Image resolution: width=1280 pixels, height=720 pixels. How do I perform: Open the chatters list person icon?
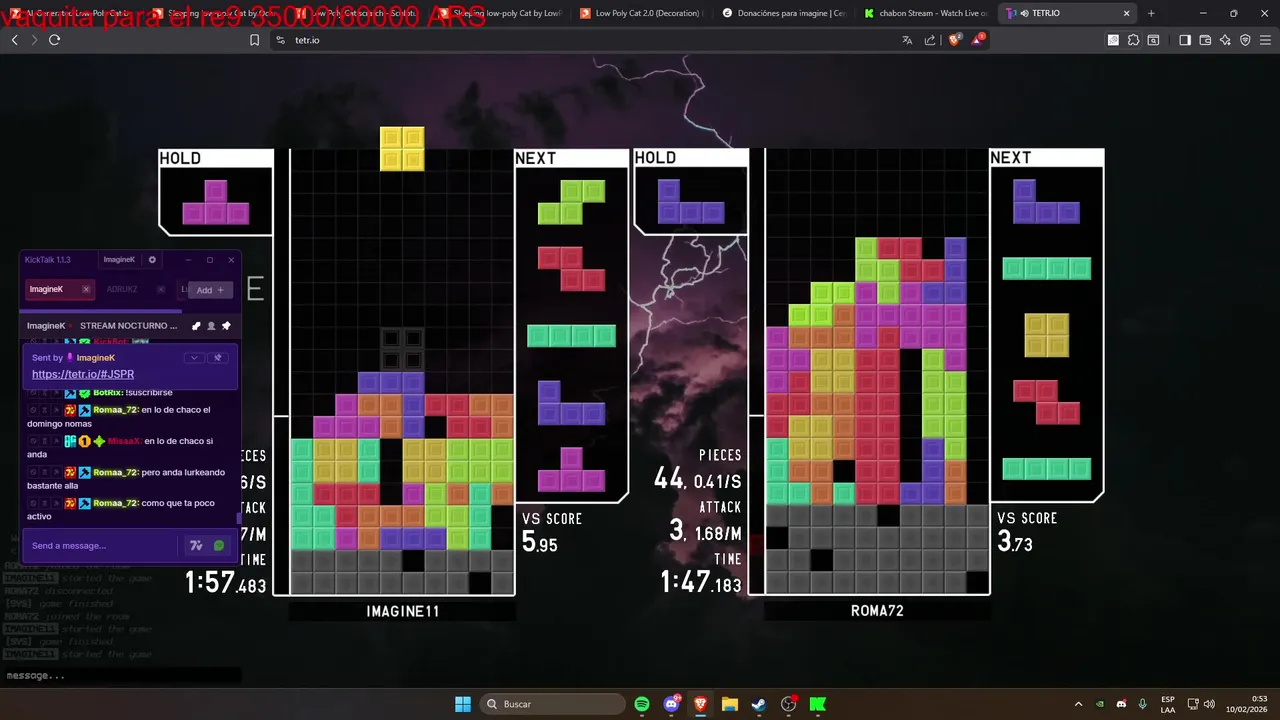point(211,326)
